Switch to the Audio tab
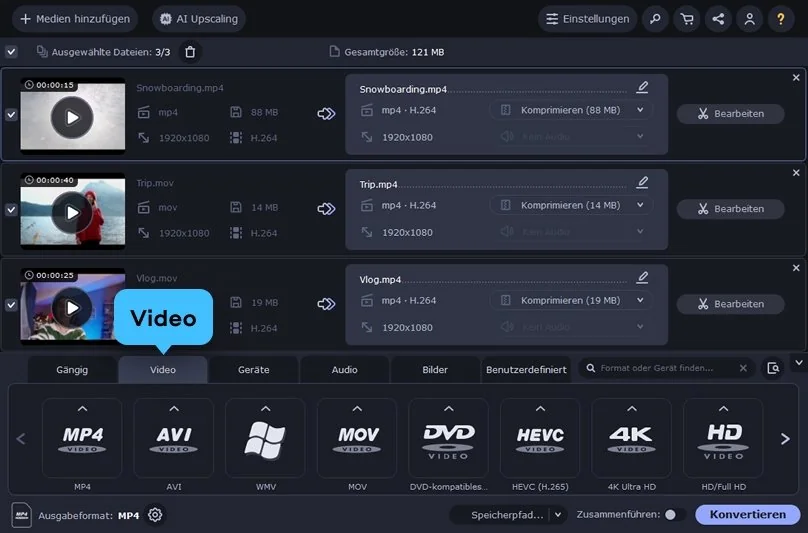The width and height of the screenshot is (808, 533). tap(344, 370)
